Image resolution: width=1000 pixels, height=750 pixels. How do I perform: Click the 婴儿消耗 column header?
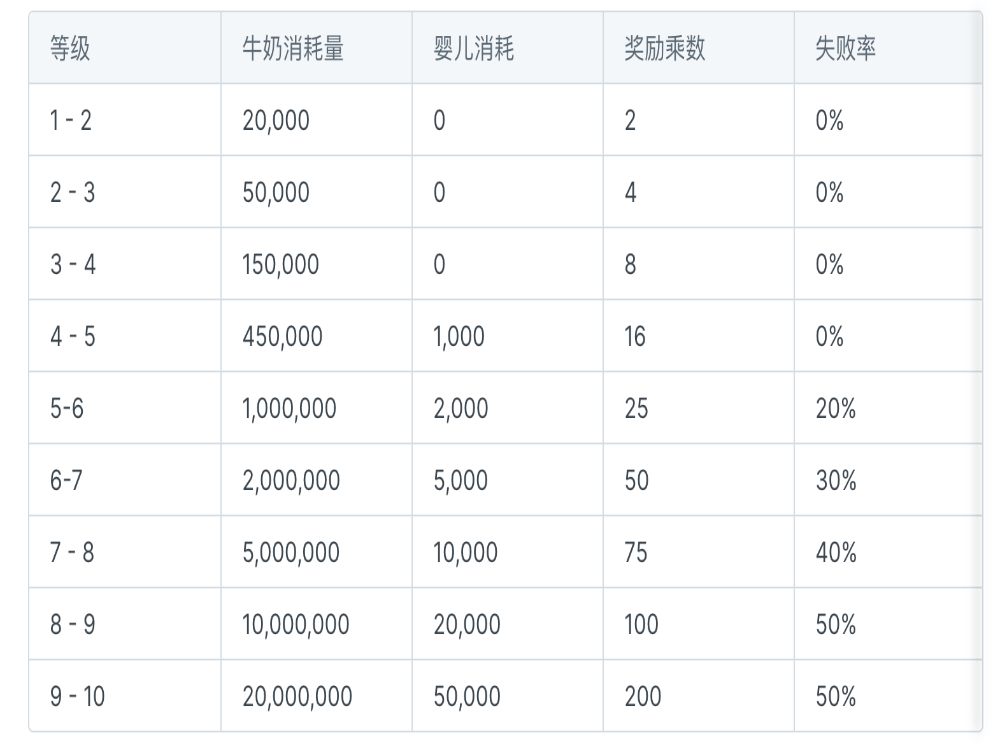508,48
